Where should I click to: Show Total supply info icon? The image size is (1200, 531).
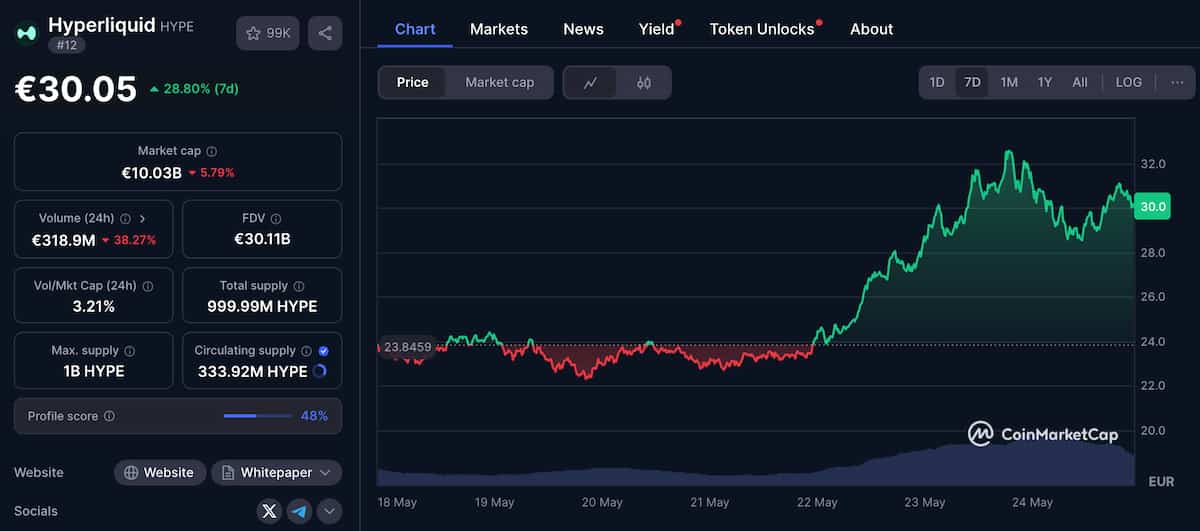point(298,286)
